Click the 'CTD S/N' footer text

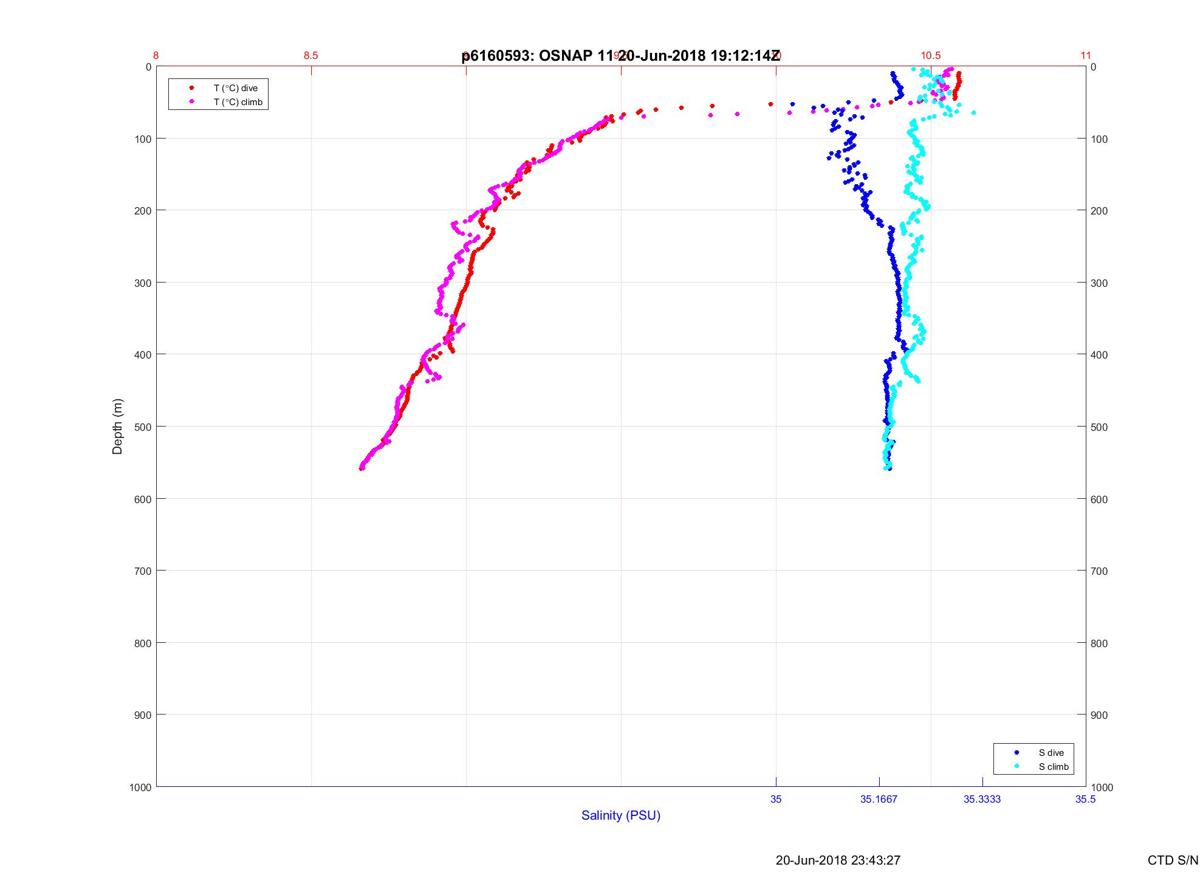click(1173, 860)
